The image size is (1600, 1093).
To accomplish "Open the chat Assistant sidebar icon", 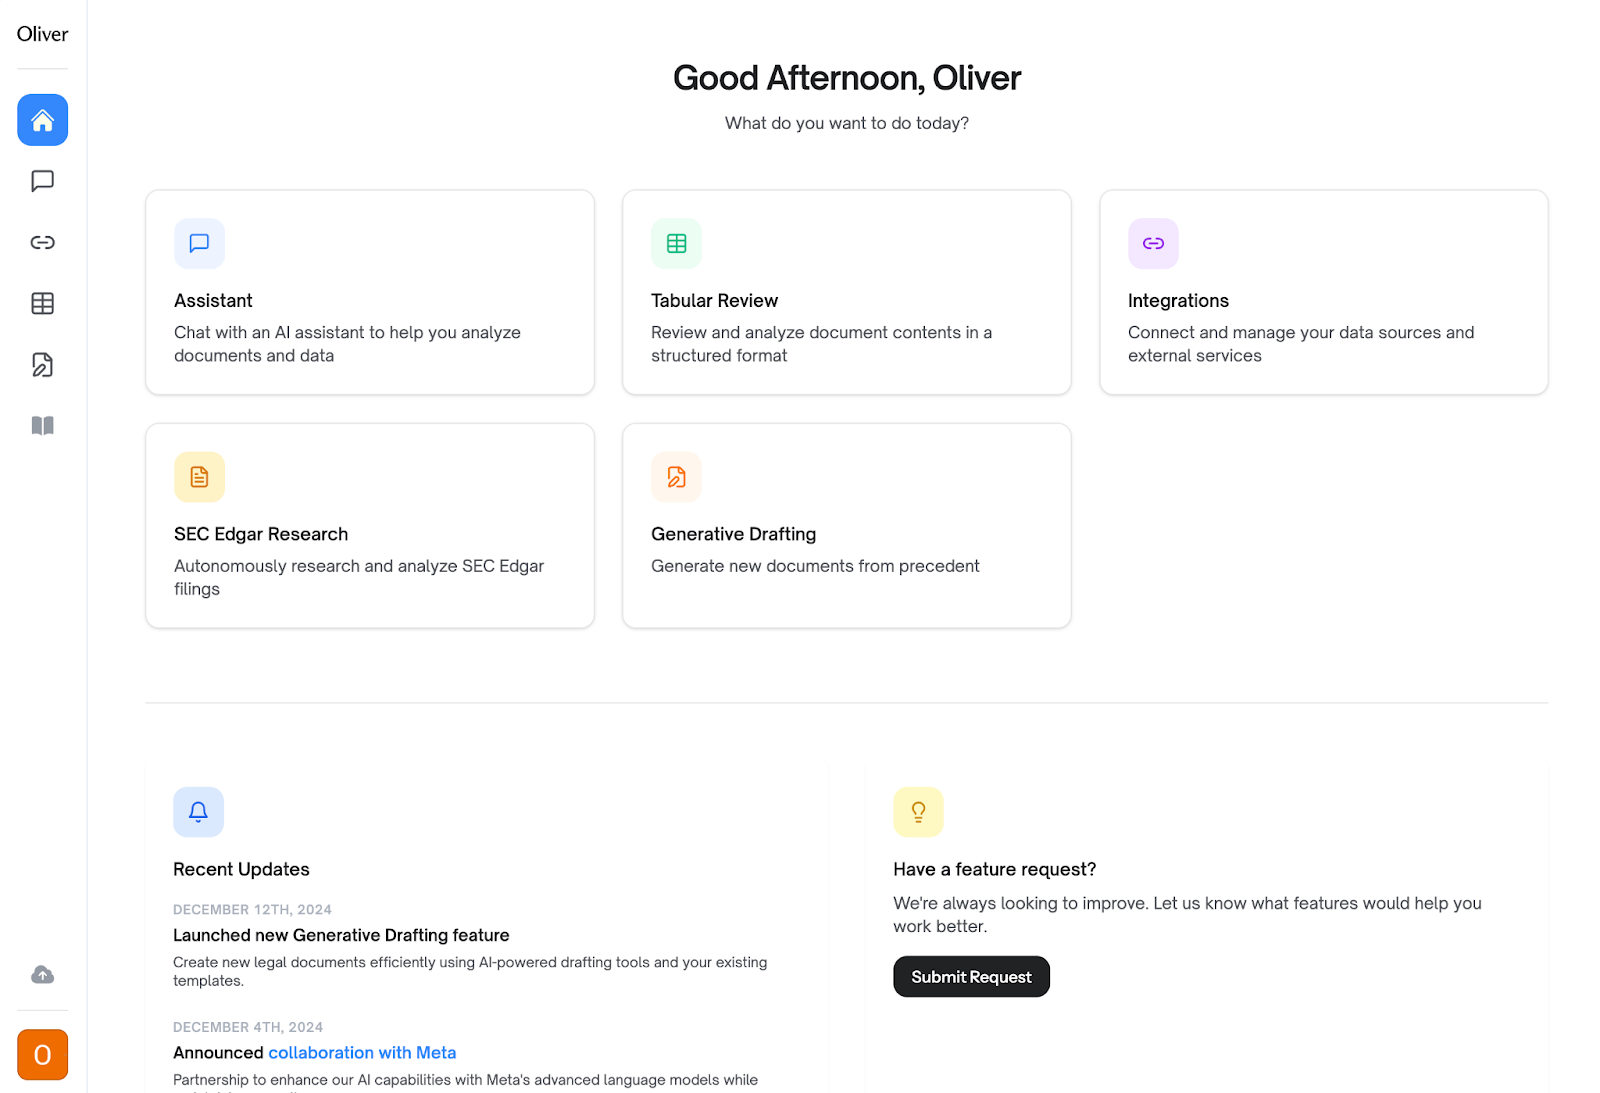I will tap(42, 181).
